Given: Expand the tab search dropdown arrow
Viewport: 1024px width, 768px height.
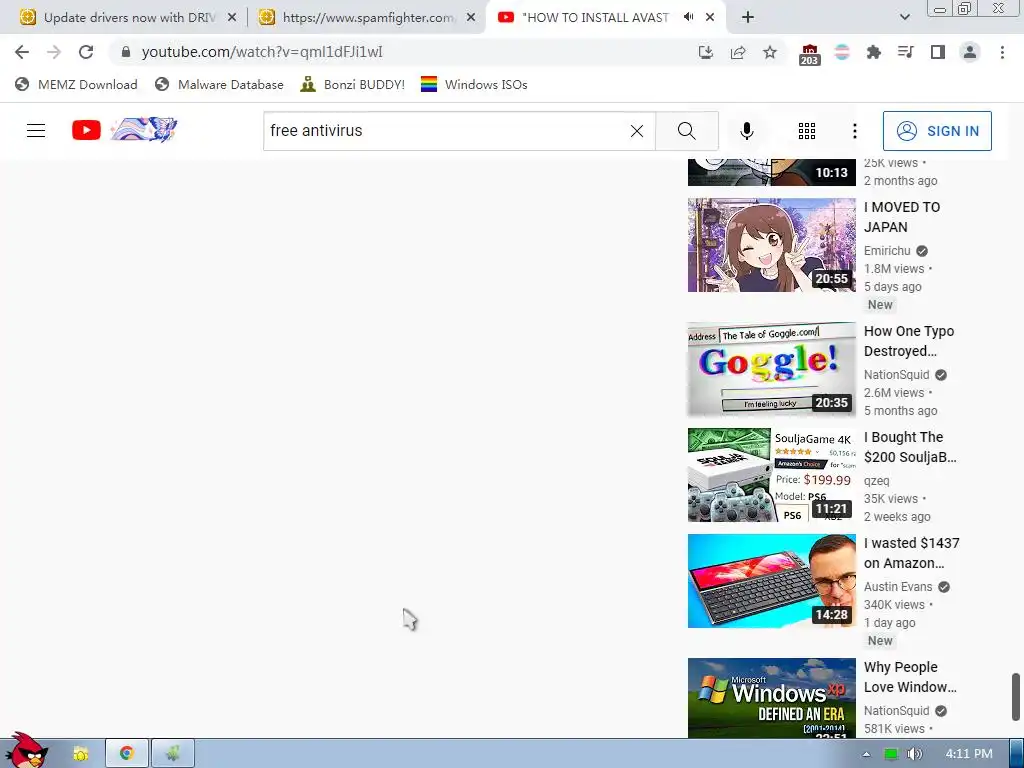Looking at the screenshot, I should (904, 17).
